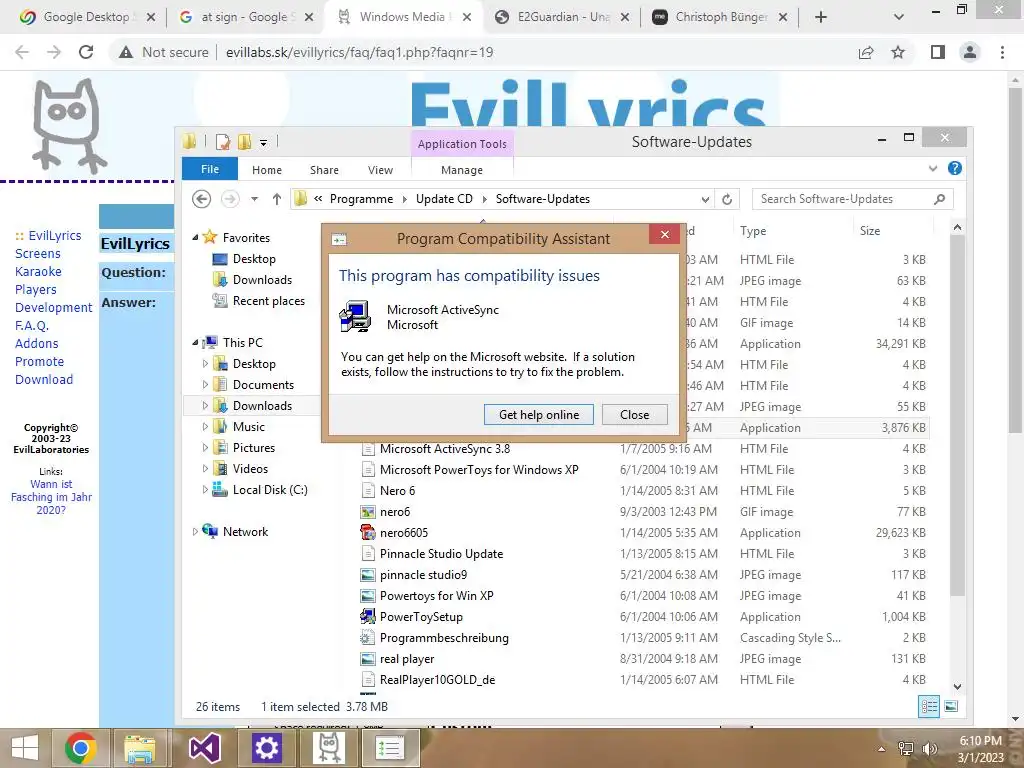Refresh the Software-Updates folder
Image resolution: width=1024 pixels, height=768 pixels.
727,199
